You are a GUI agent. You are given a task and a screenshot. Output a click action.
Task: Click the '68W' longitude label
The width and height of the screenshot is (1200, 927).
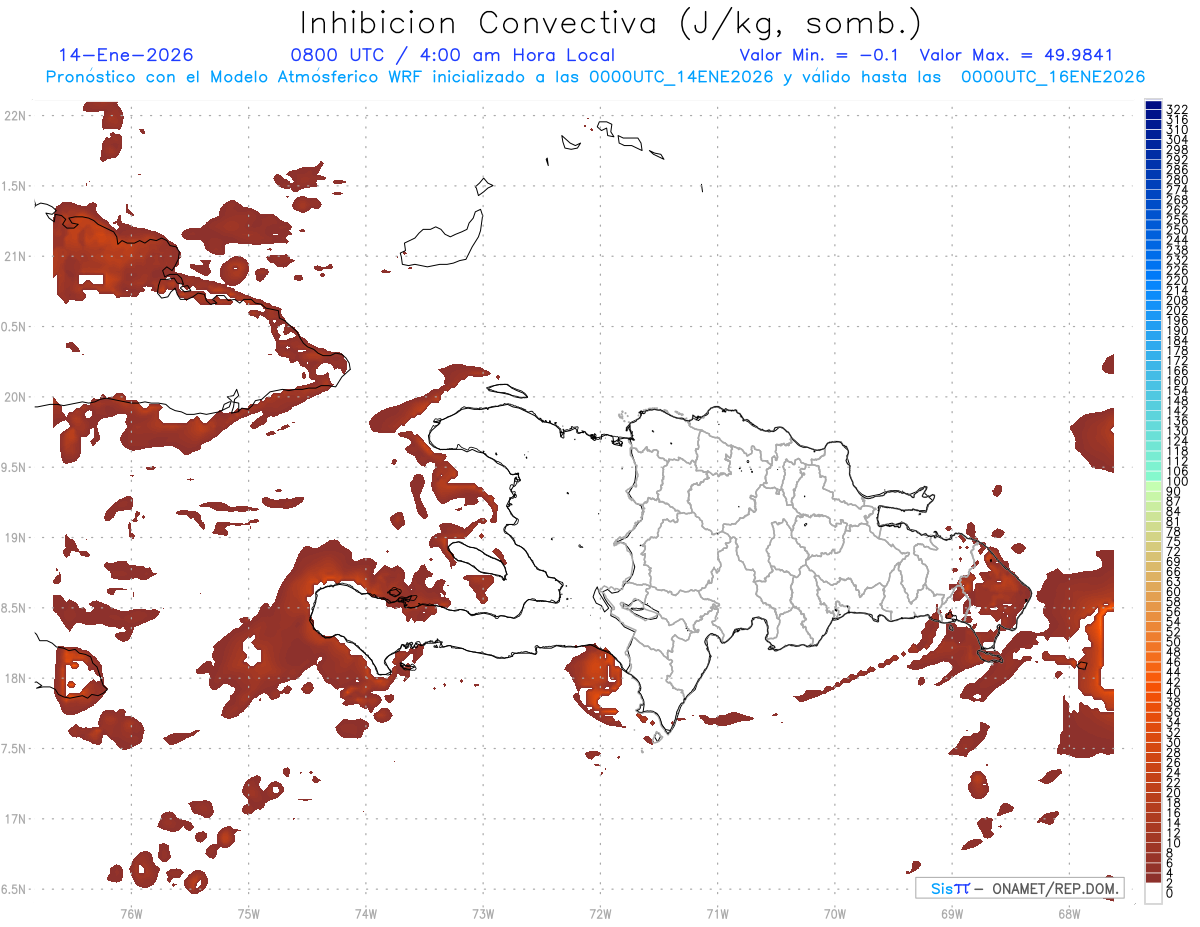tap(1069, 913)
